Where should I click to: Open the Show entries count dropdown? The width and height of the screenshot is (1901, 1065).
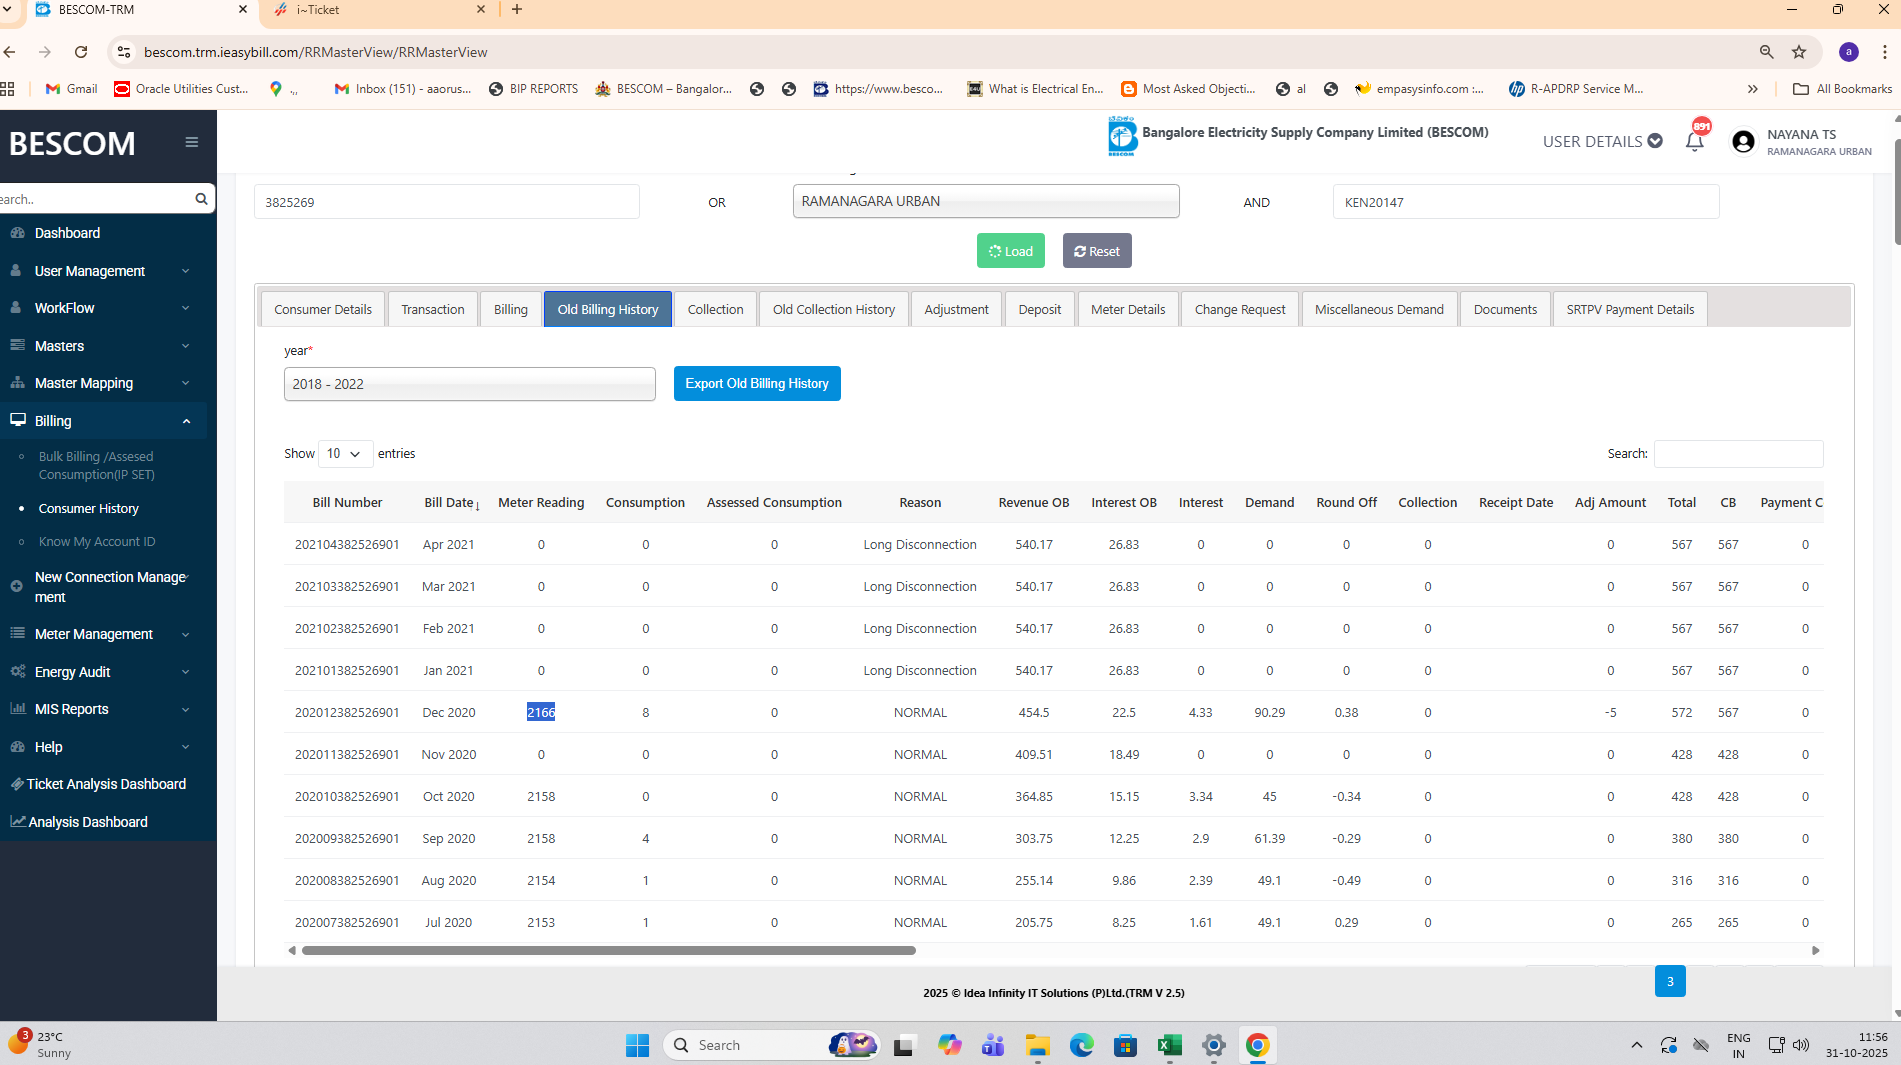click(345, 454)
